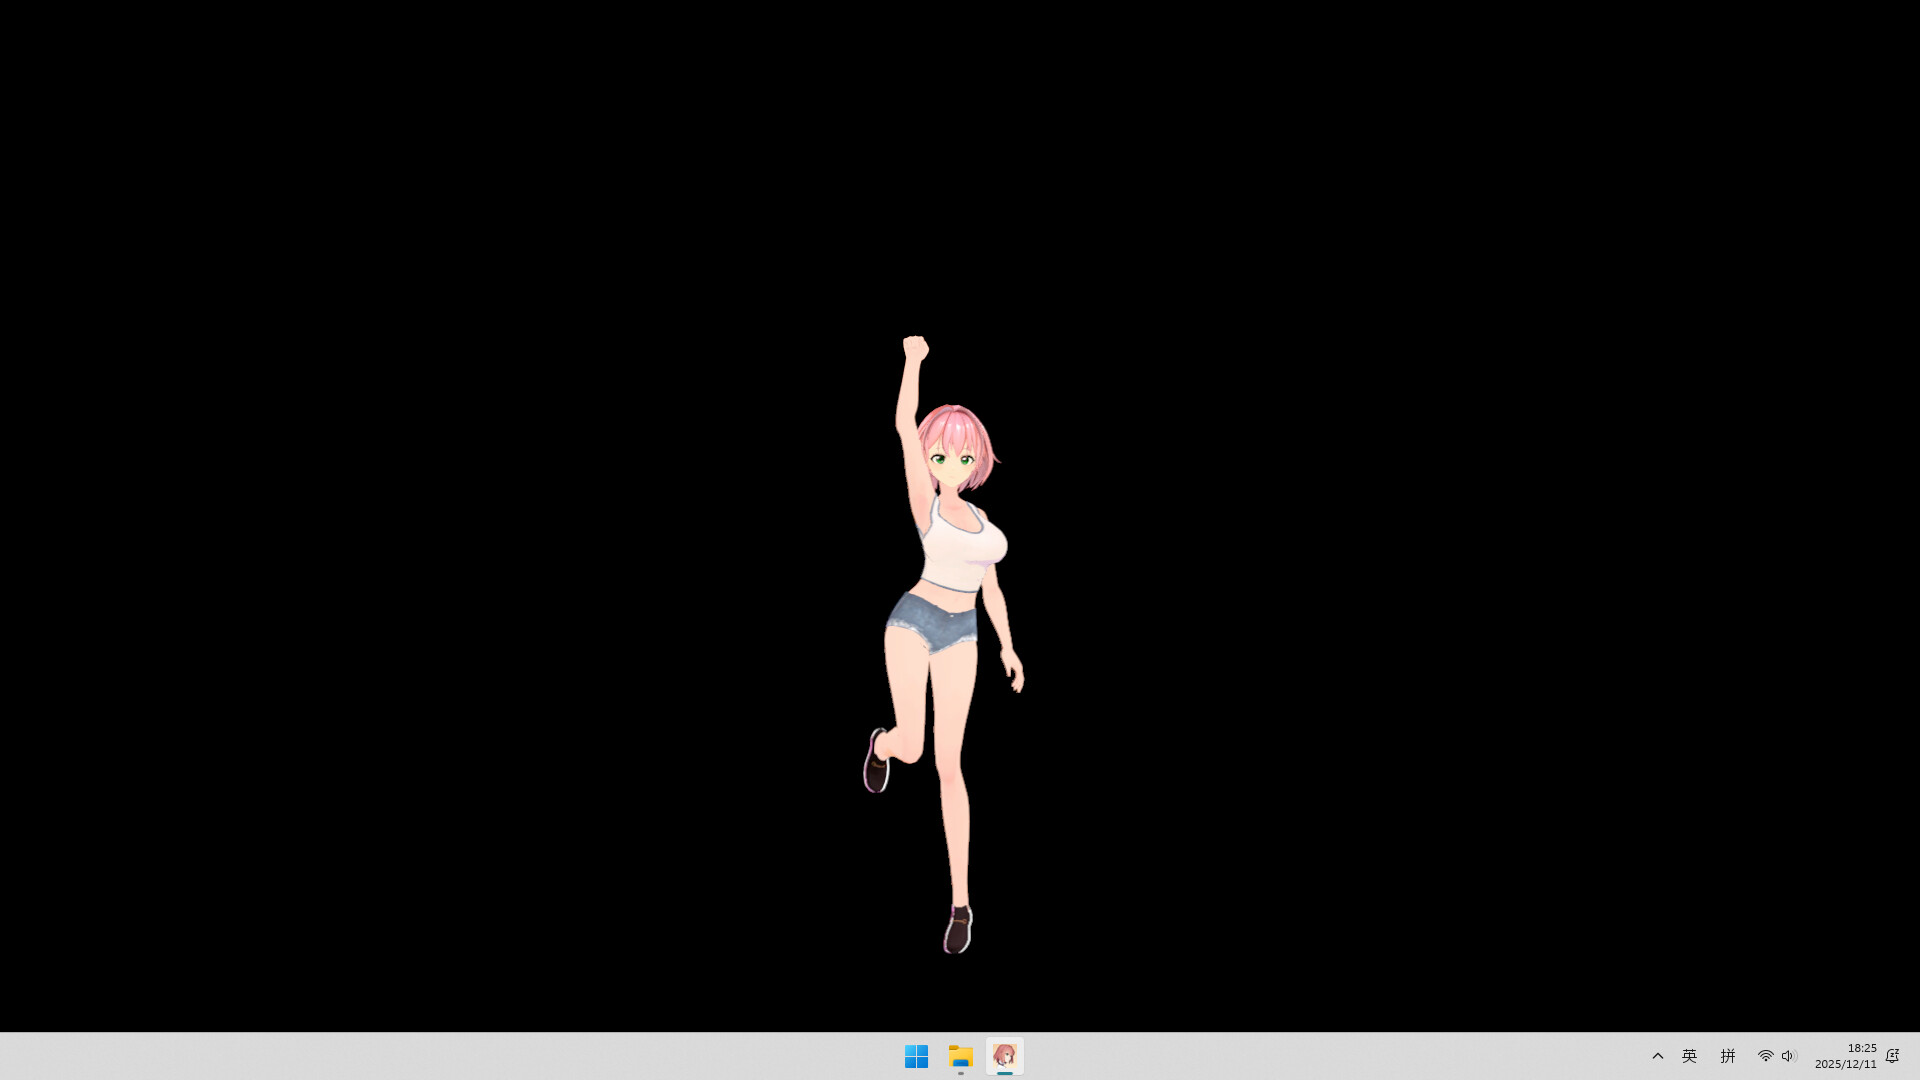The height and width of the screenshot is (1080, 1920).
Task: Launch File Explorer from the taskbar
Action: point(959,1056)
